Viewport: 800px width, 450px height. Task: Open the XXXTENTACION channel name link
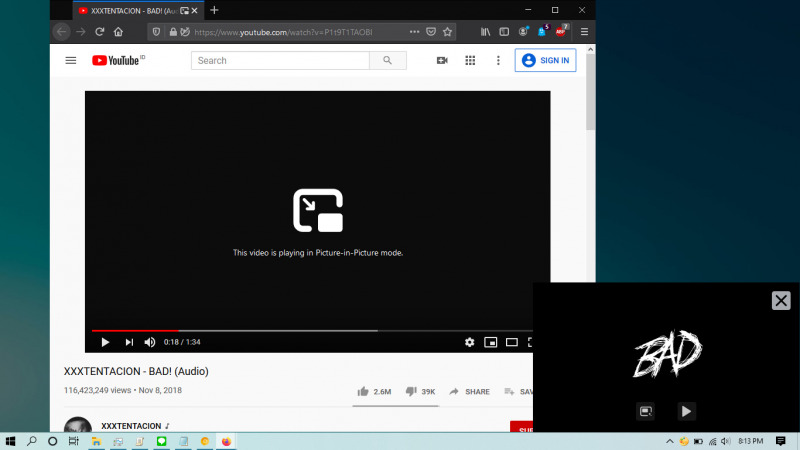pyautogui.click(x=131, y=426)
